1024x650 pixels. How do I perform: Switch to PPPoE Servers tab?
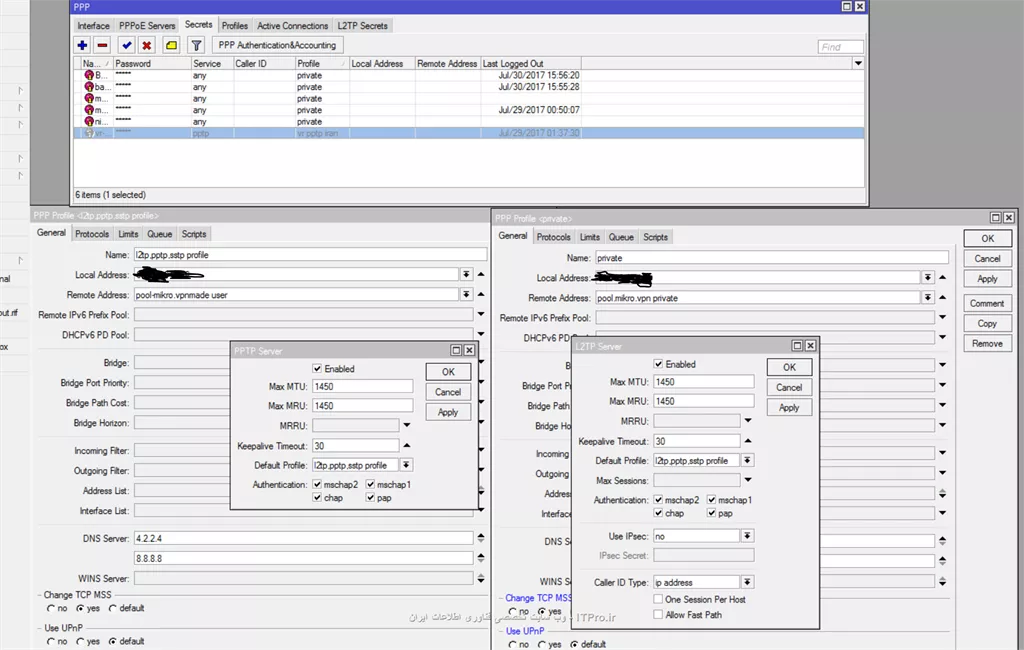tap(147, 25)
